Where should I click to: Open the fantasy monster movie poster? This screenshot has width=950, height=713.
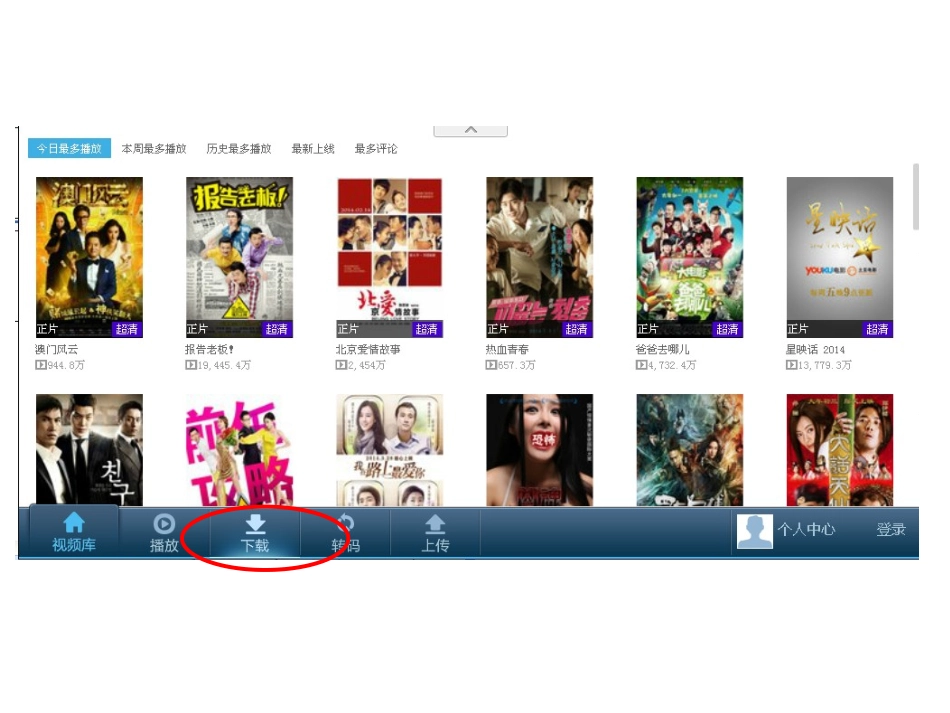(x=689, y=450)
